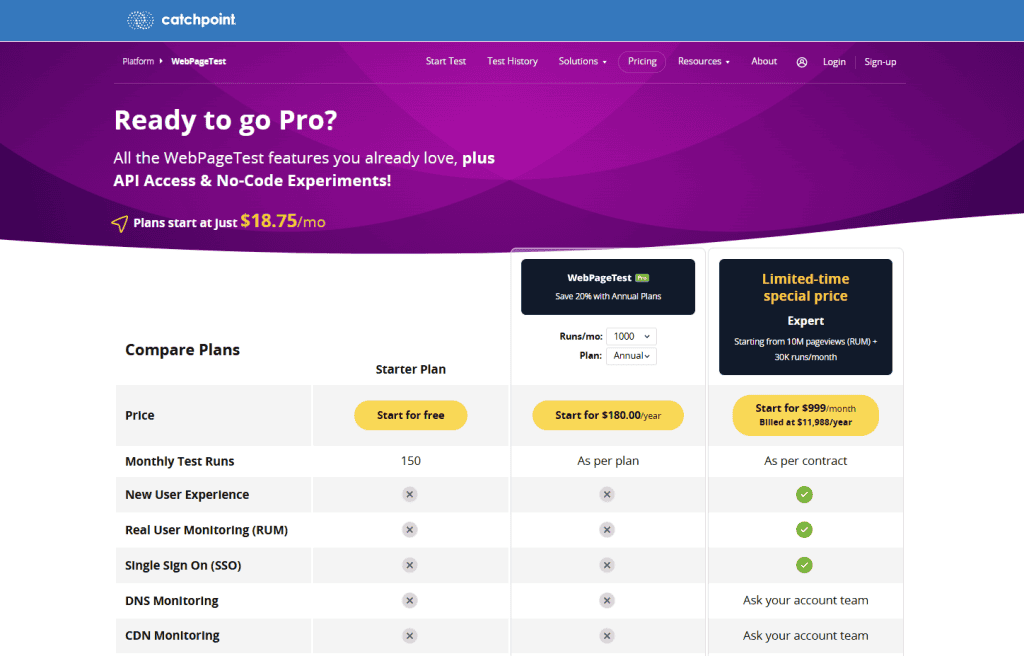Click the Limited-time special price Expert card

click(x=805, y=317)
